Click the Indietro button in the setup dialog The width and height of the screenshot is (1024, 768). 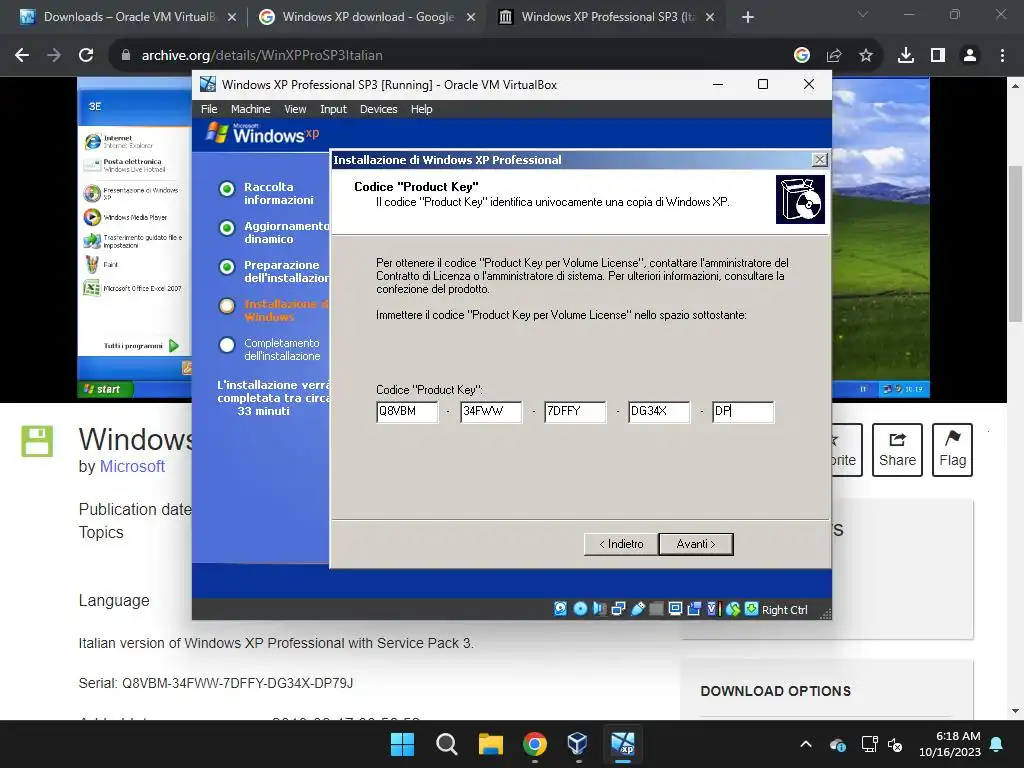pos(621,544)
